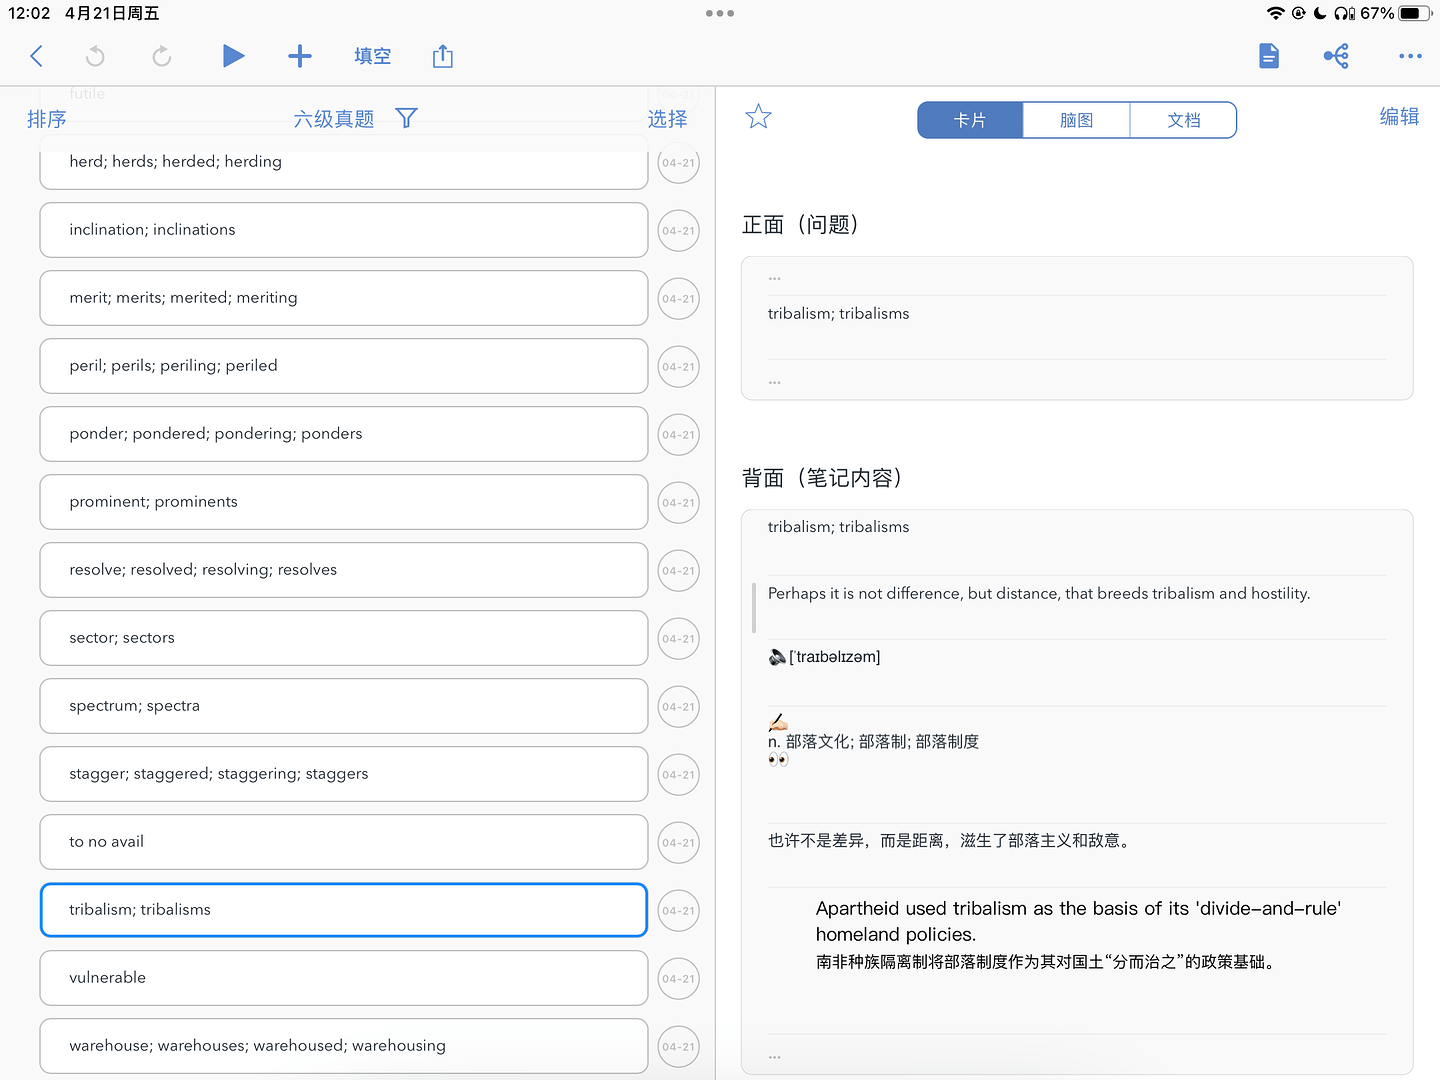1440x1080 pixels.
Task: Select the 'spectrum; spectra' card
Action: pos(344,706)
